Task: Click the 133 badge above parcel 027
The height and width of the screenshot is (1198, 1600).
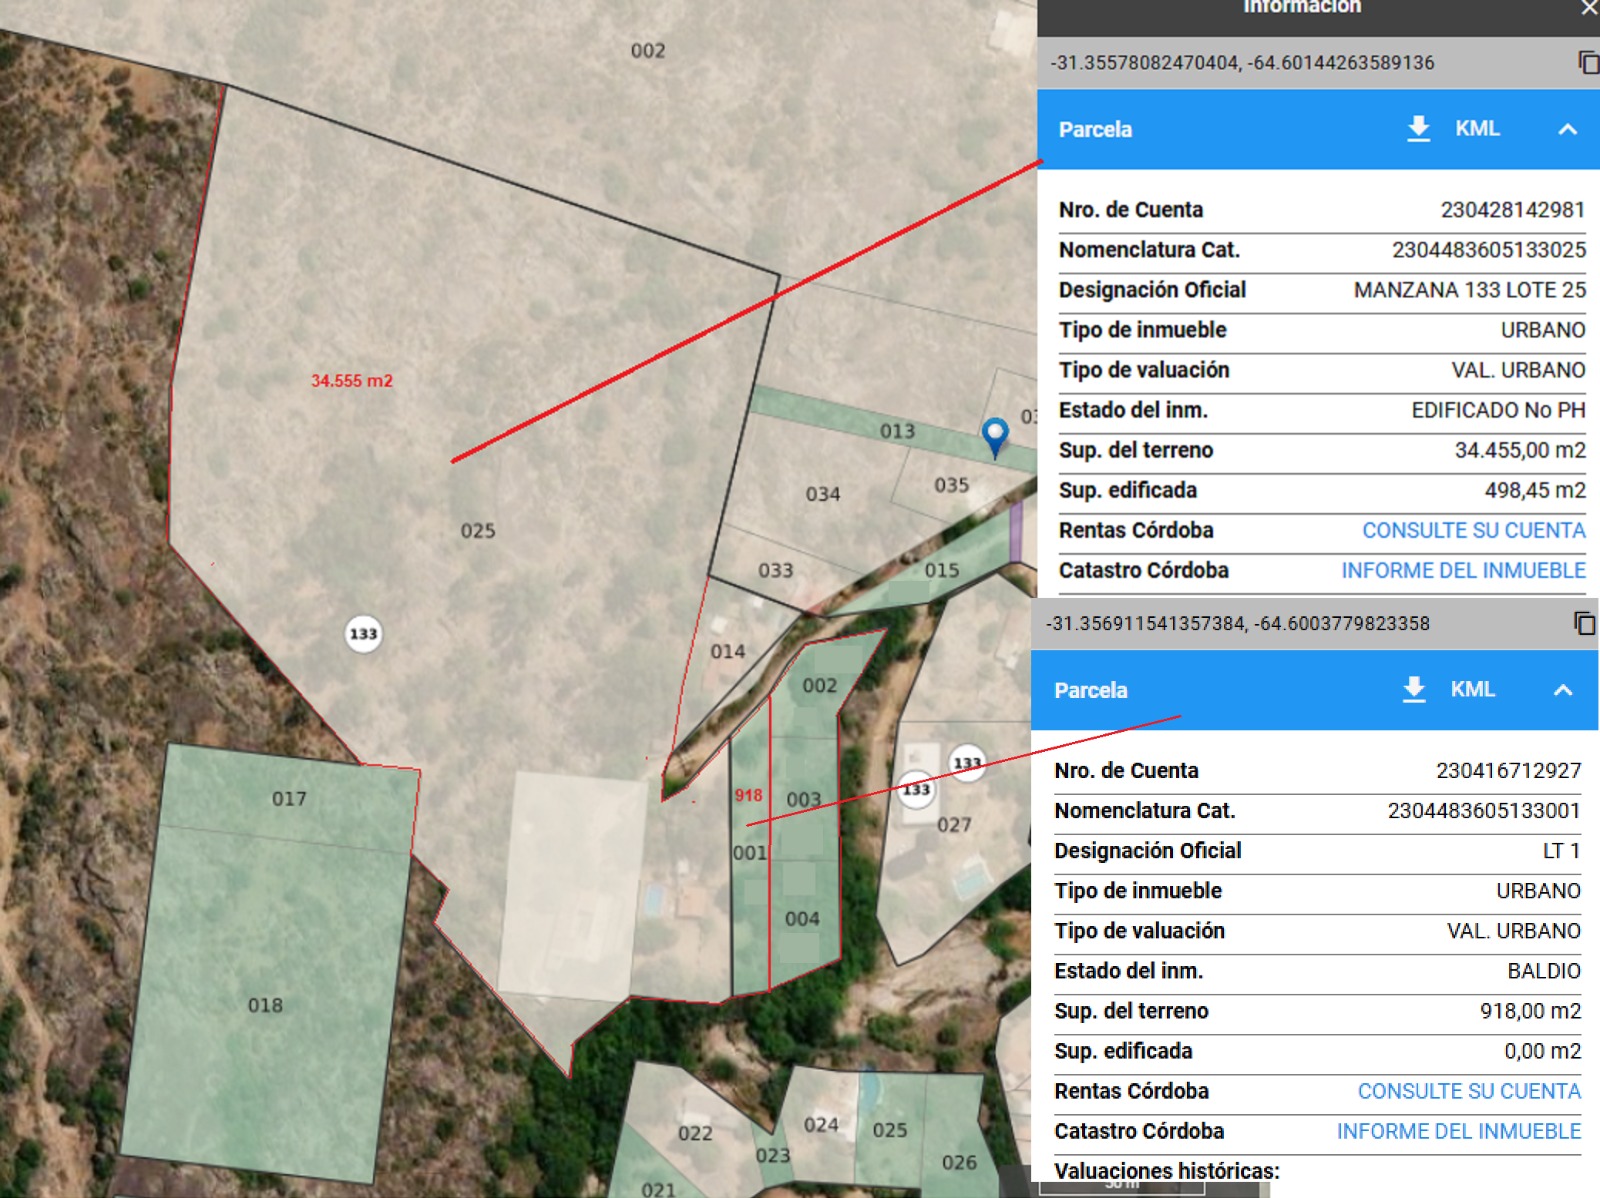Action: tap(966, 763)
